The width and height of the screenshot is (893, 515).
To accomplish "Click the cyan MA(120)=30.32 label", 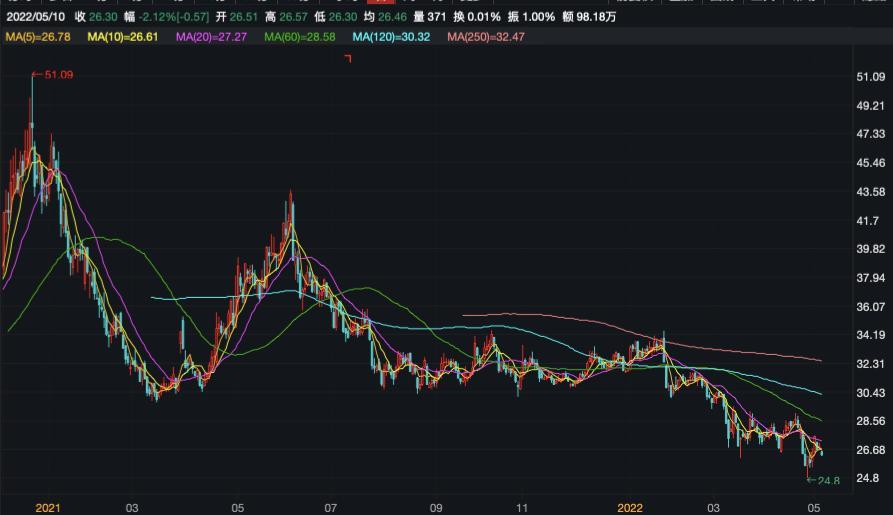I will click(x=391, y=37).
